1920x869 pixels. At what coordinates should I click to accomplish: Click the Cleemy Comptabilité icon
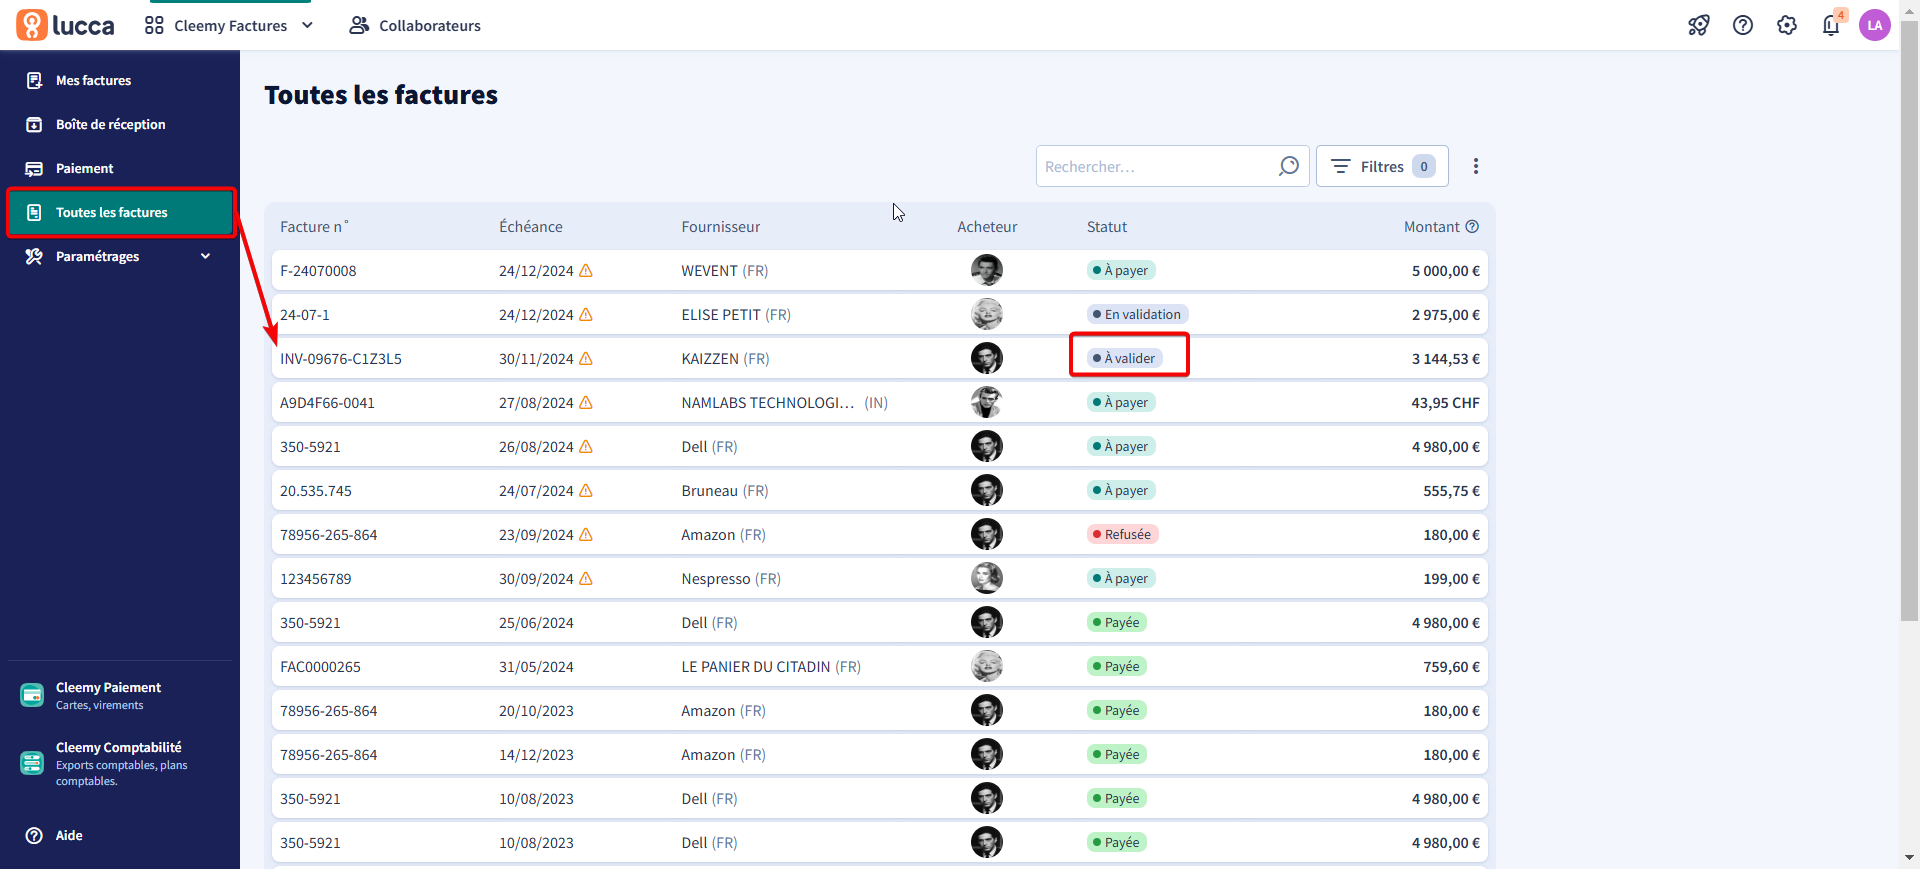(x=32, y=763)
